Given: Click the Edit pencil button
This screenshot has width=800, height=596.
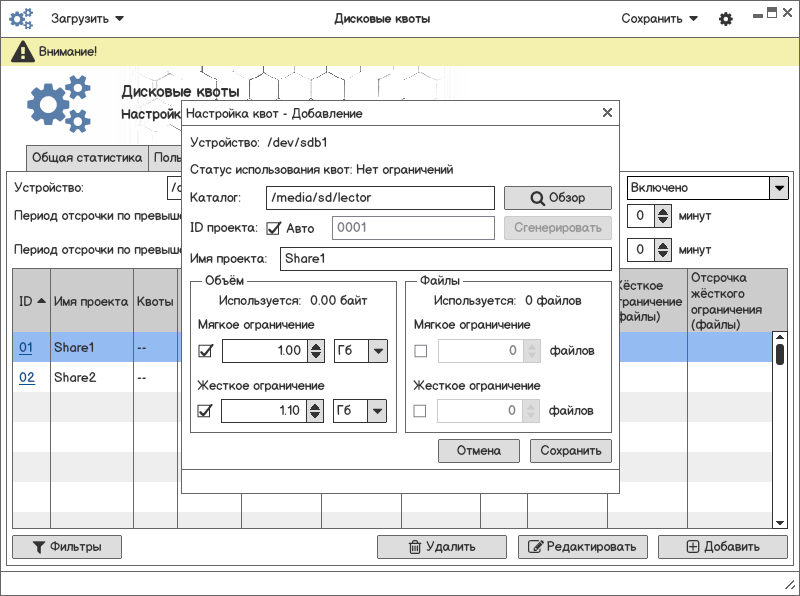Looking at the screenshot, I should click(582, 547).
